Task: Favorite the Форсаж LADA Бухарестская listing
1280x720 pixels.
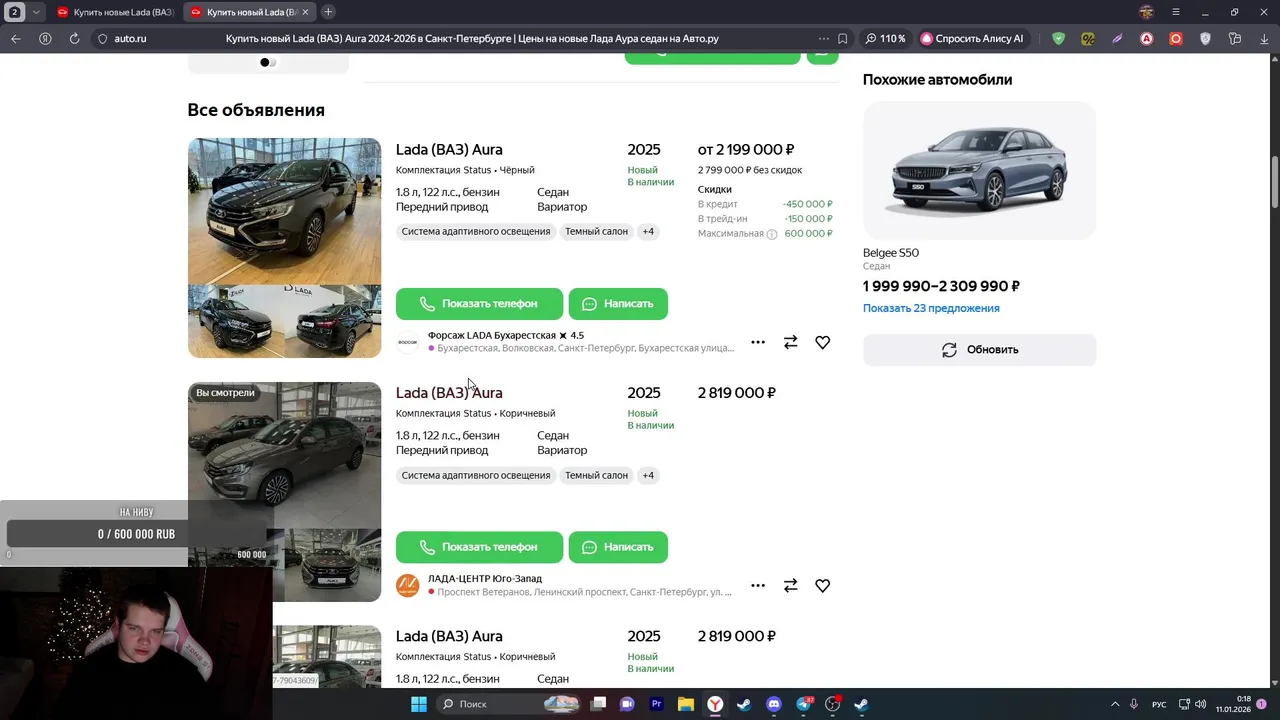Action: tap(822, 342)
